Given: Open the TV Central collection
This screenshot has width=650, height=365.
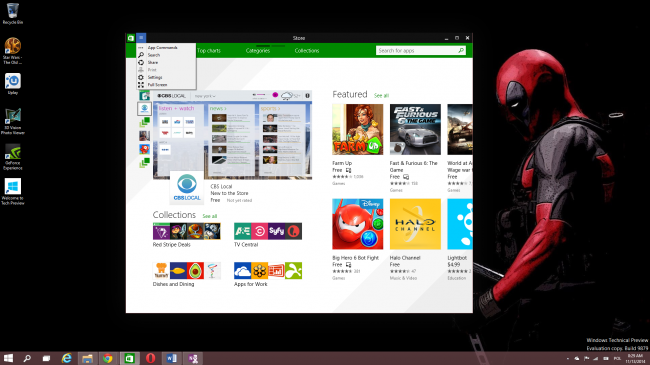Looking at the screenshot, I should (268, 231).
